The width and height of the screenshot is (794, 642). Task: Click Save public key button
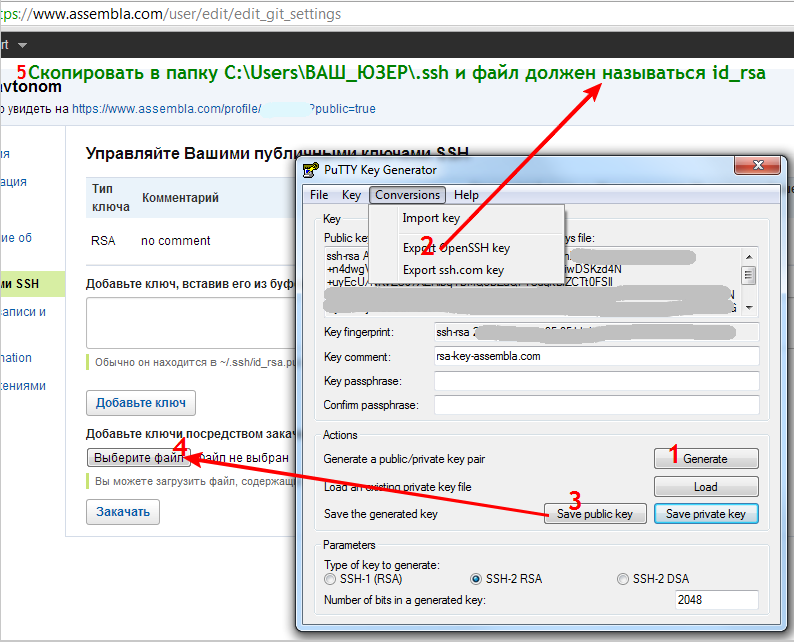(595, 514)
